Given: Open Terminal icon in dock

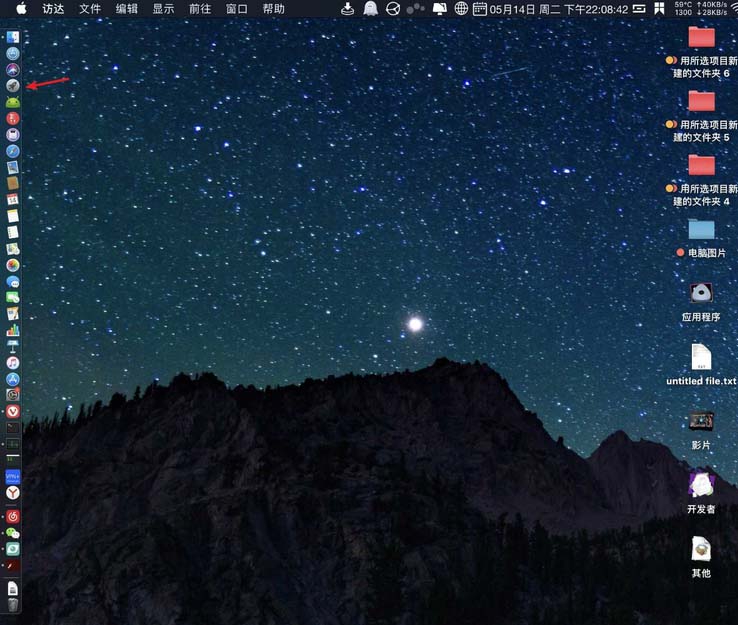Looking at the screenshot, I should click(13, 428).
